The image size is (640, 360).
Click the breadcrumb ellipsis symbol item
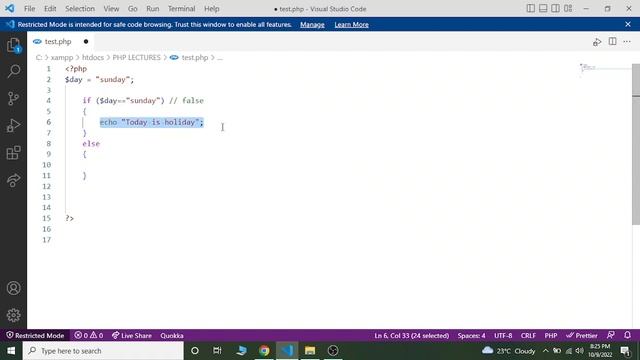tap(220, 58)
